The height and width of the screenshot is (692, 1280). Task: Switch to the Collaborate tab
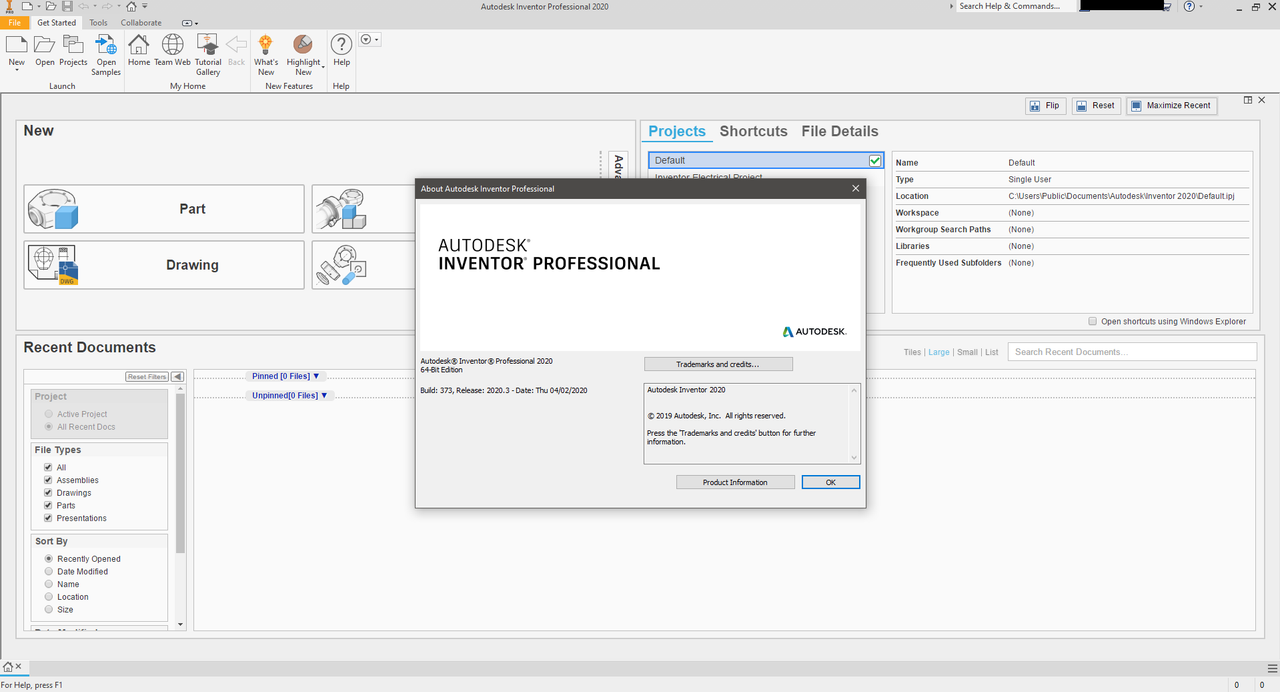point(141,22)
